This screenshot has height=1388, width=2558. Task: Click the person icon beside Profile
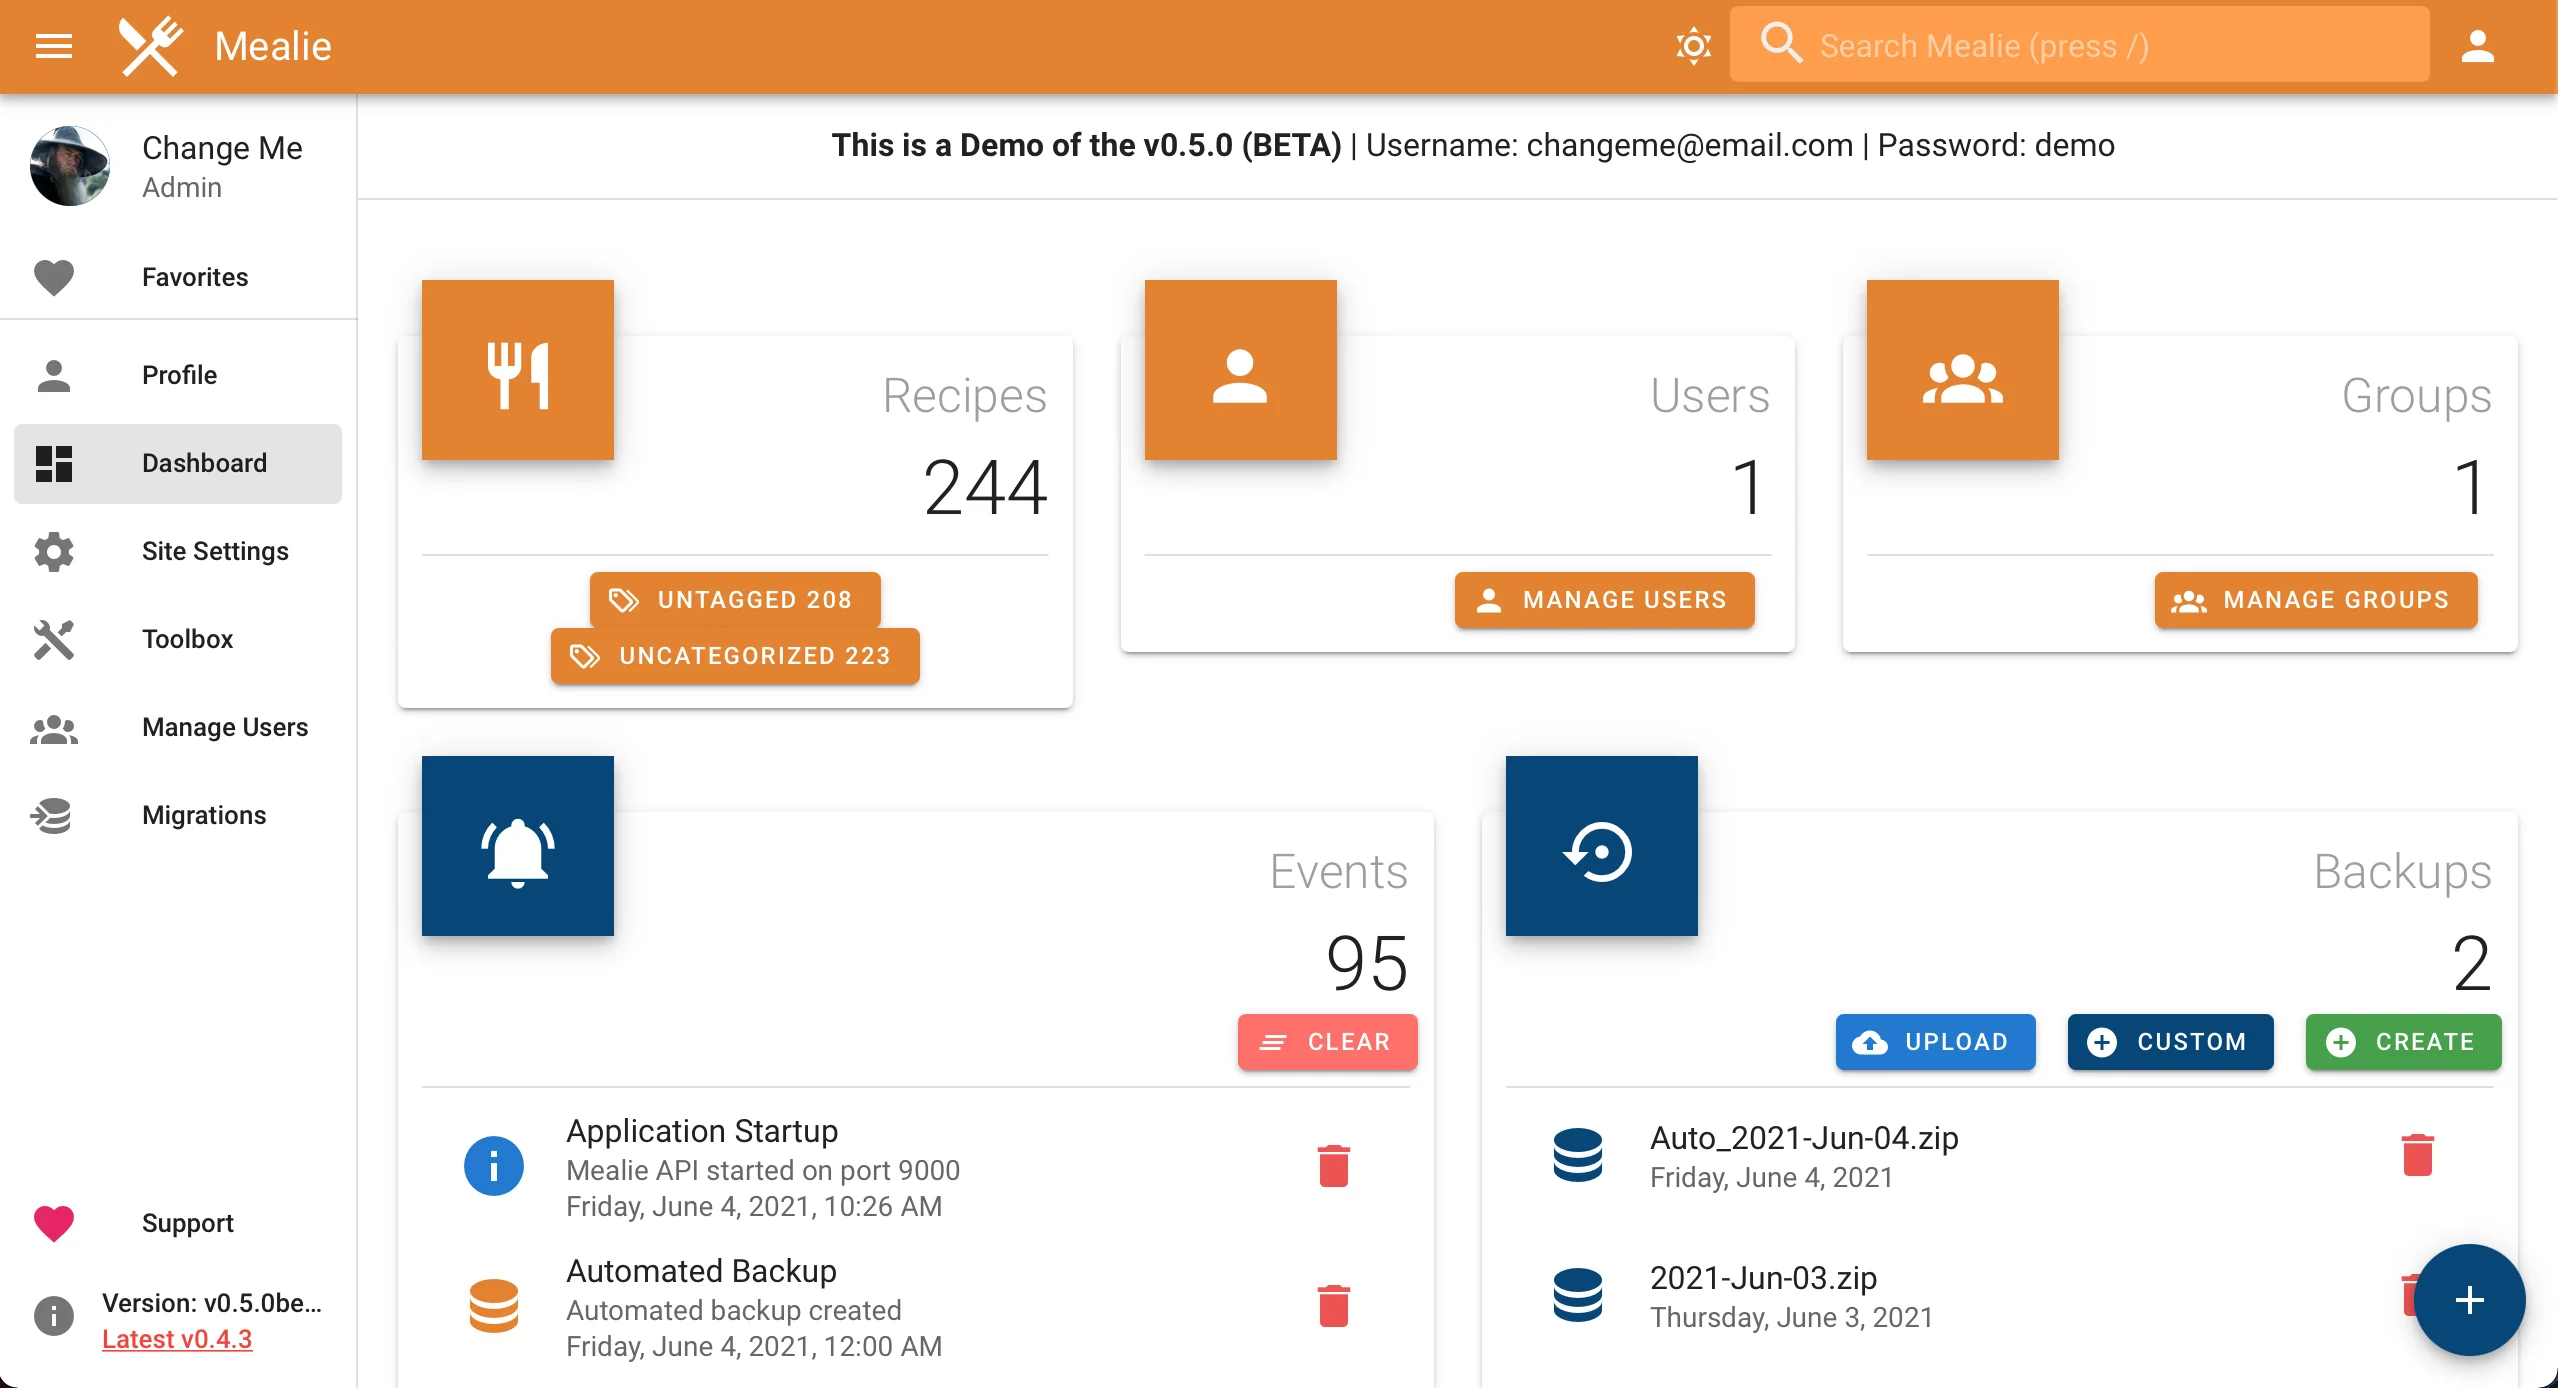[54, 376]
